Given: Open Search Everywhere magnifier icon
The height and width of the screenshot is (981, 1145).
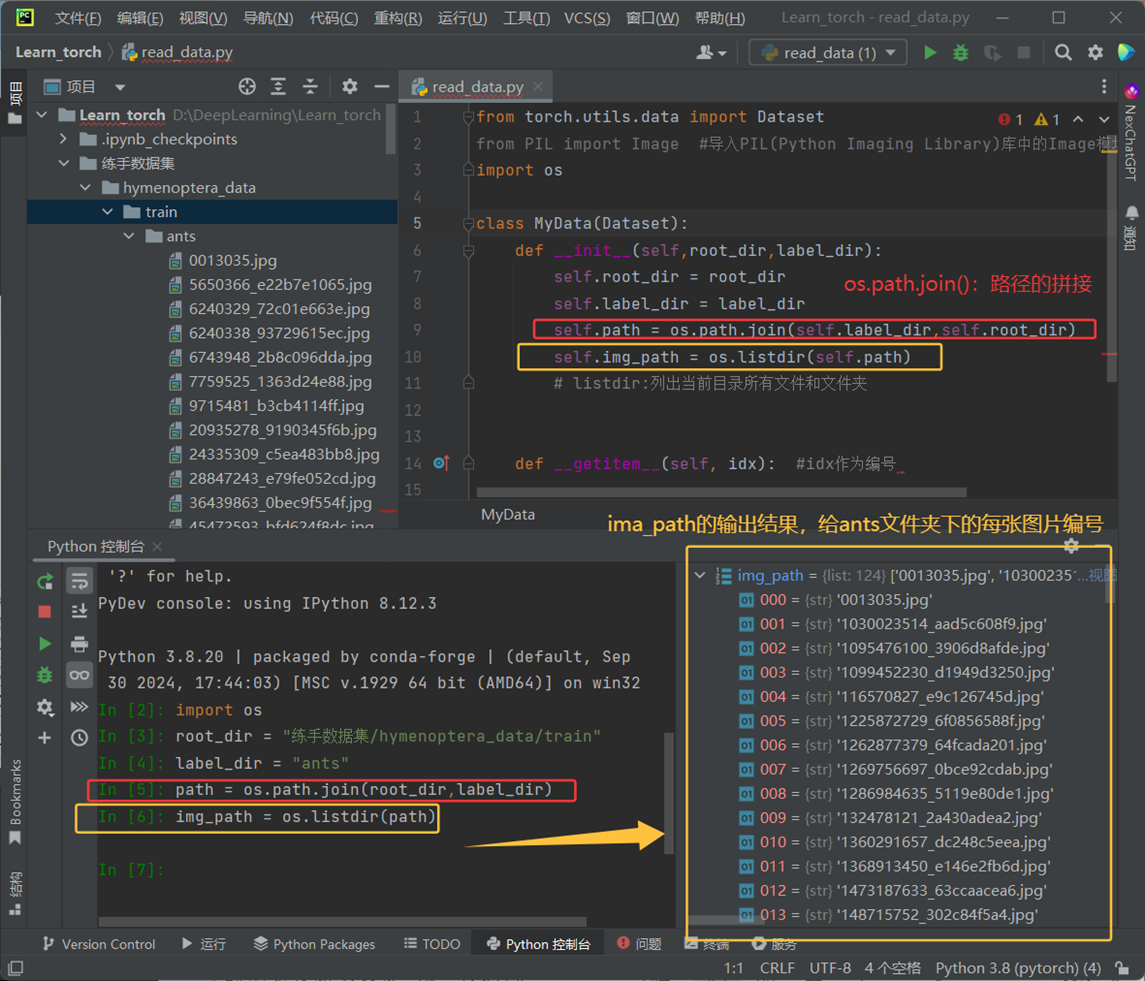Looking at the screenshot, I should click(x=1063, y=53).
